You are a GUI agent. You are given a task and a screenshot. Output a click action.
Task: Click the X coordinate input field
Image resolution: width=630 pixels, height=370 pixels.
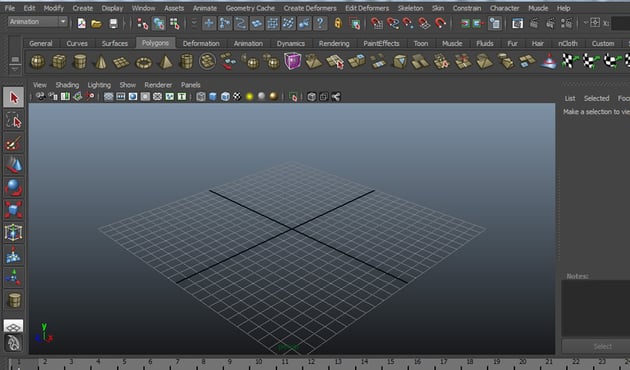(620, 23)
